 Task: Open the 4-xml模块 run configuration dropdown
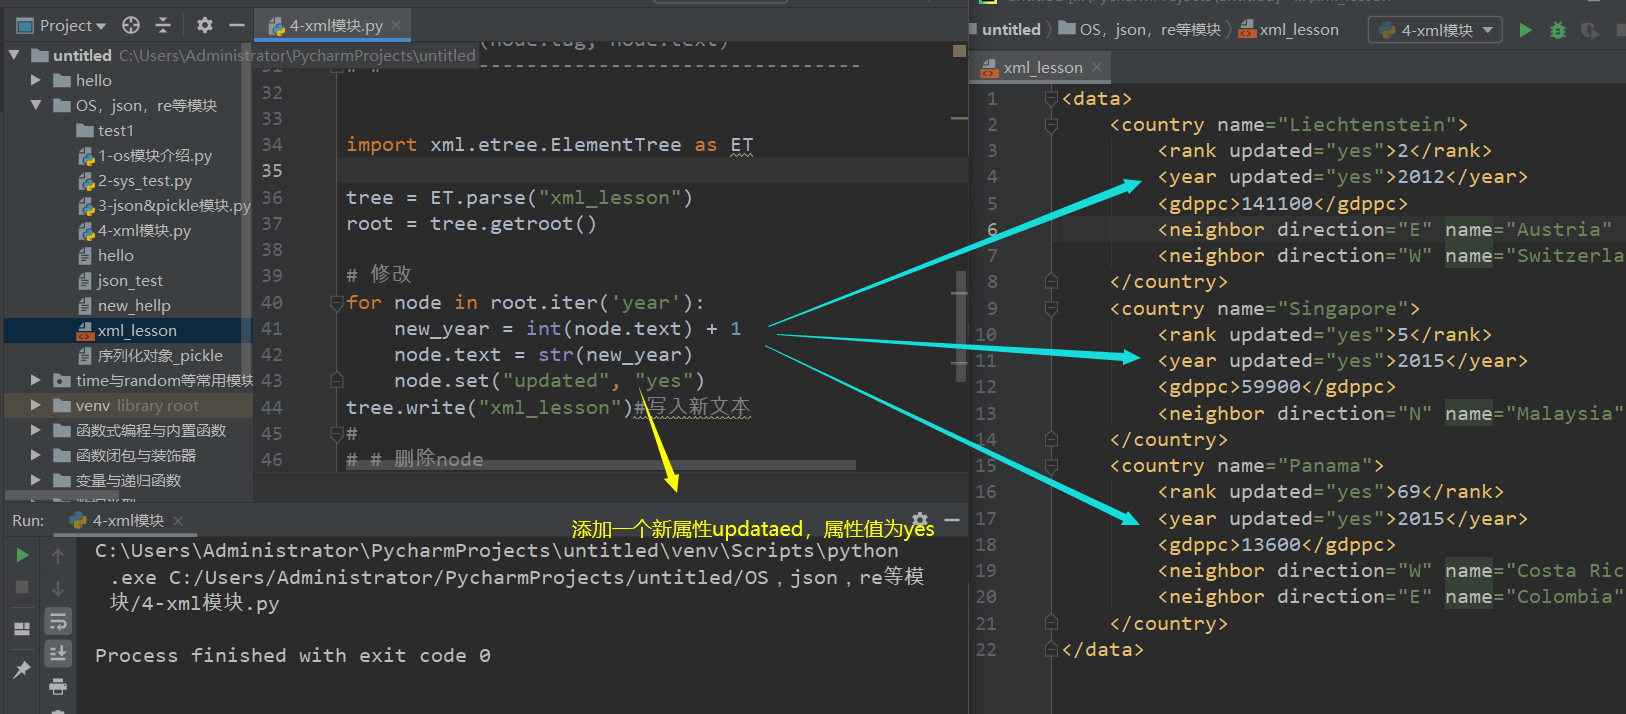1436,30
